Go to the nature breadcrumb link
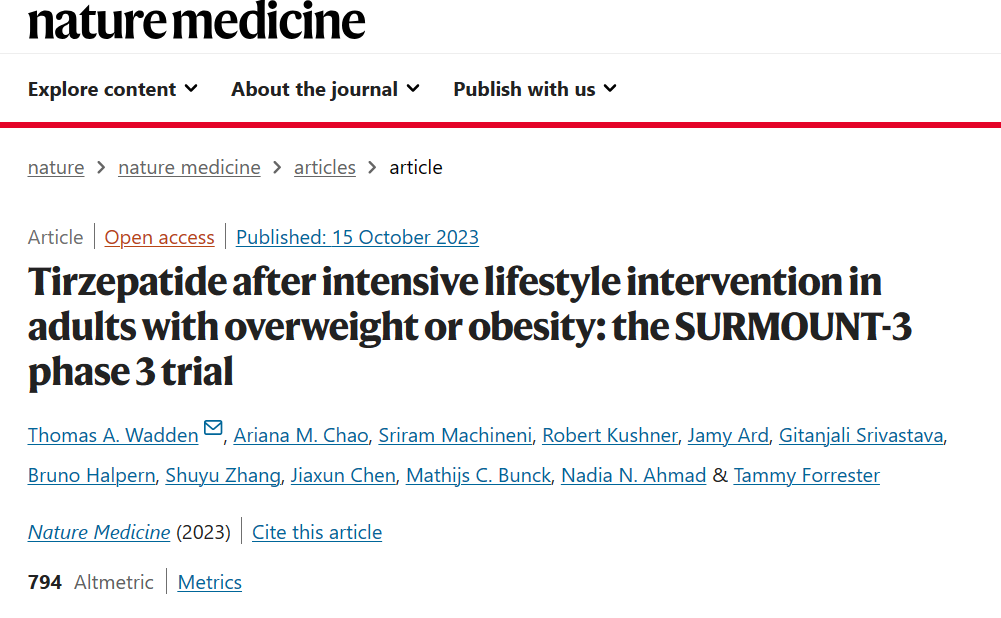This screenshot has height=618, width=1001. (56, 167)
